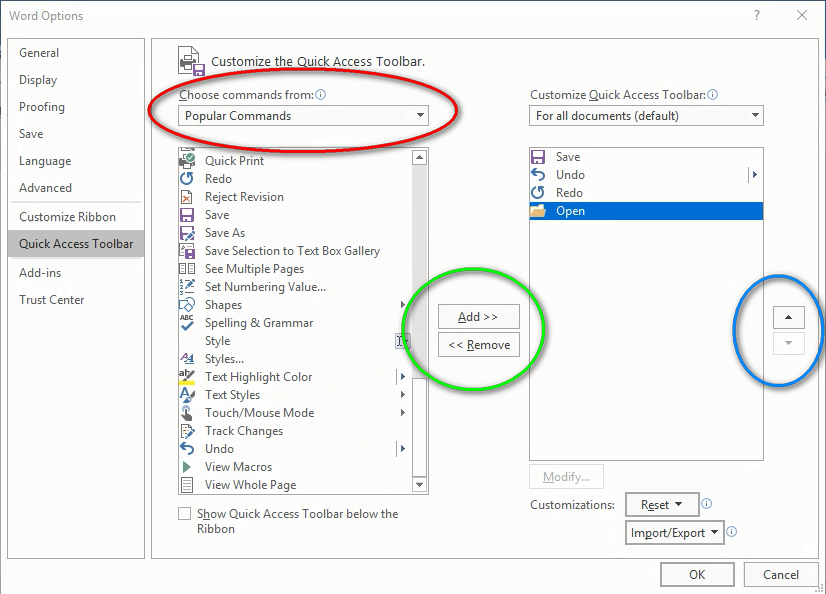Move selected command up with arrow button

[x=788, y=317]
